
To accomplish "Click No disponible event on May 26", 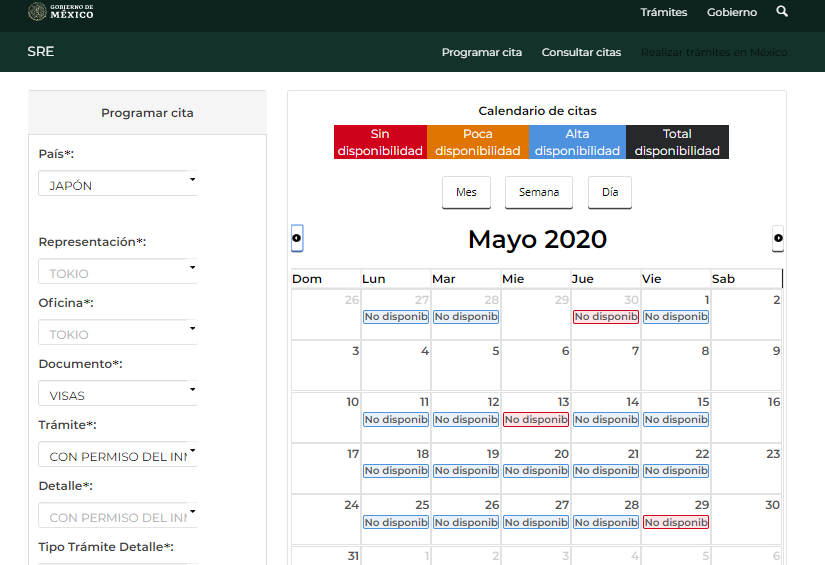I will [x=466, y=522].
